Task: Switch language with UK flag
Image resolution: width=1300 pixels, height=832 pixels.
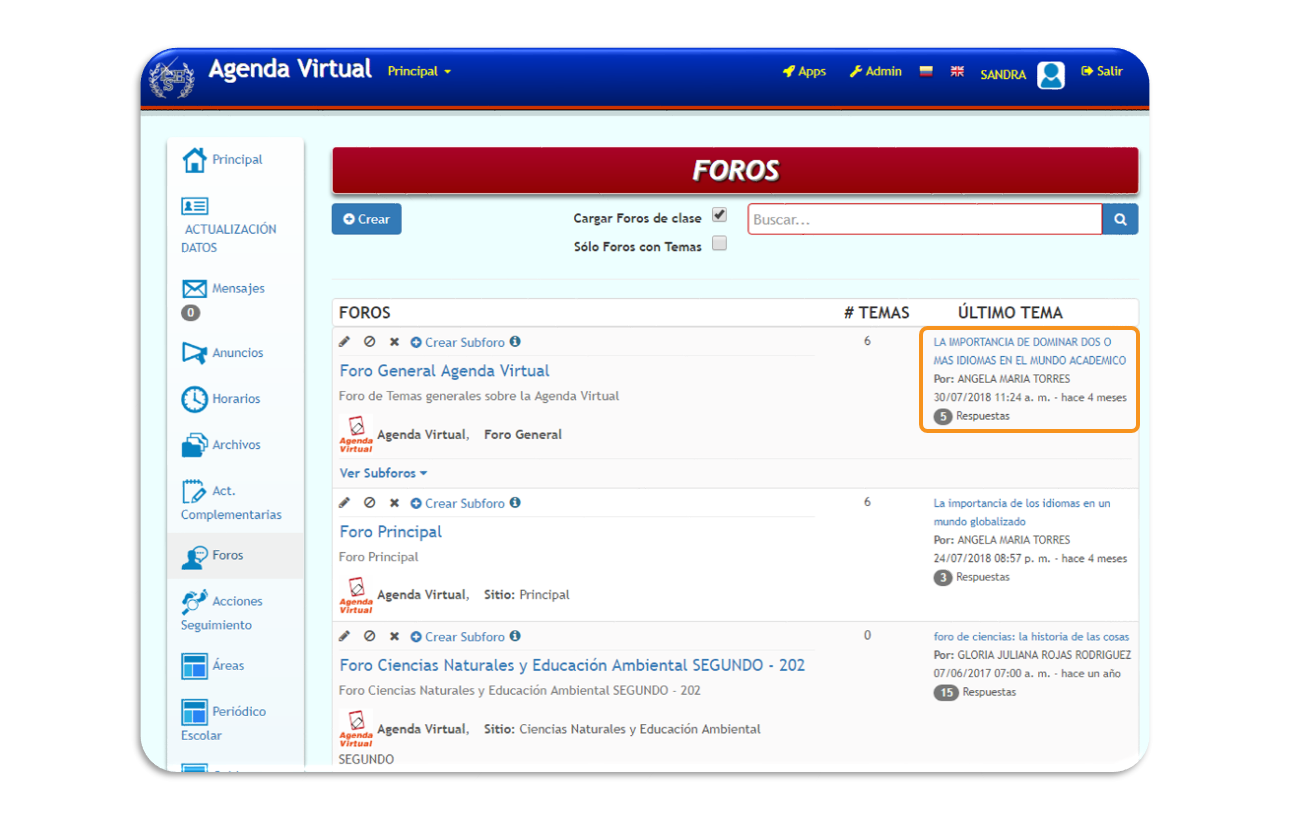Action: click(x=957, y=71)
